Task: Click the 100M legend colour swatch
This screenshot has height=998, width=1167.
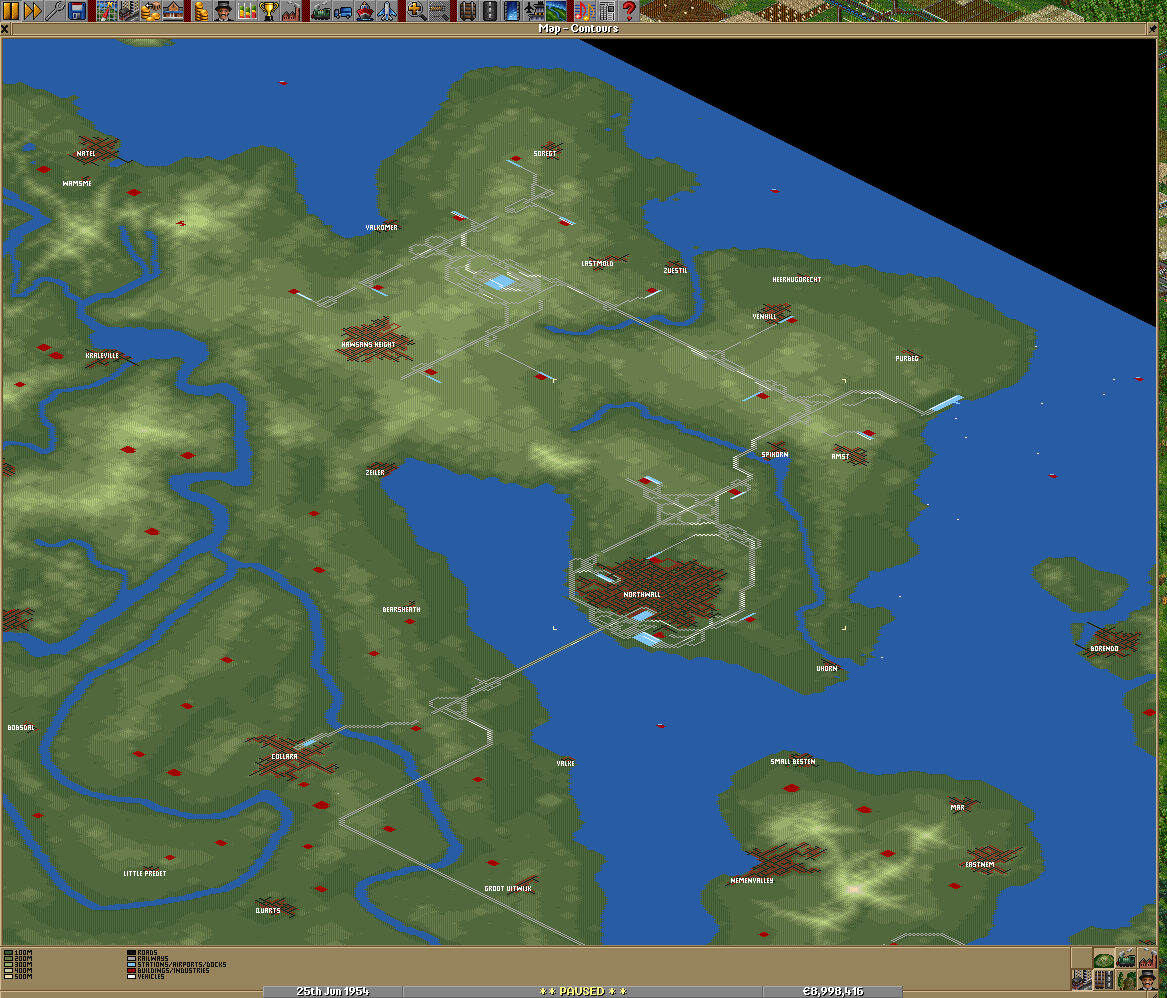Action: [x=8, y=953]
